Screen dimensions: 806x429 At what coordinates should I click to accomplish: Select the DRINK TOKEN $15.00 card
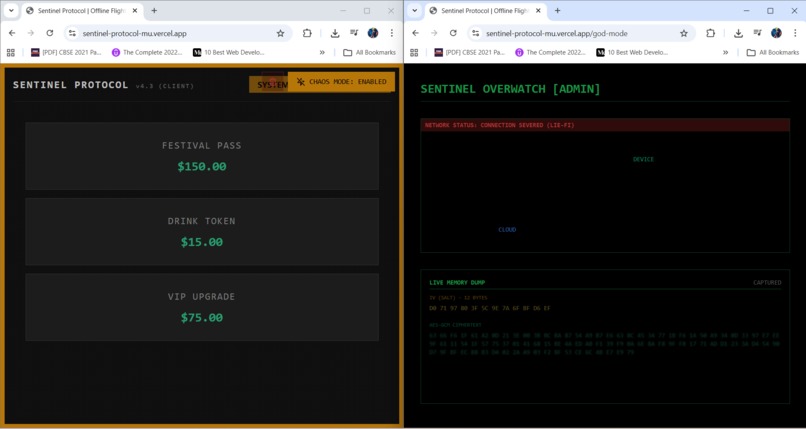coord(202,232)
